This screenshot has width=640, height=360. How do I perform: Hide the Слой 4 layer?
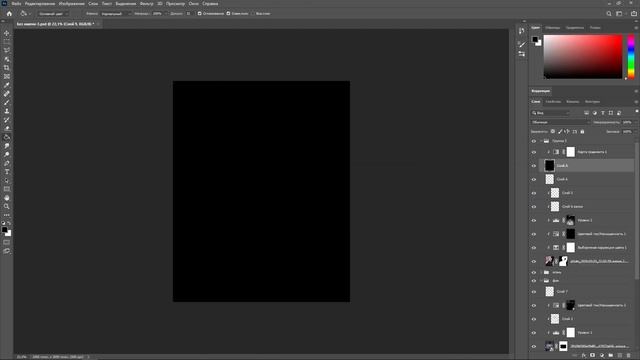click(533, 179)
